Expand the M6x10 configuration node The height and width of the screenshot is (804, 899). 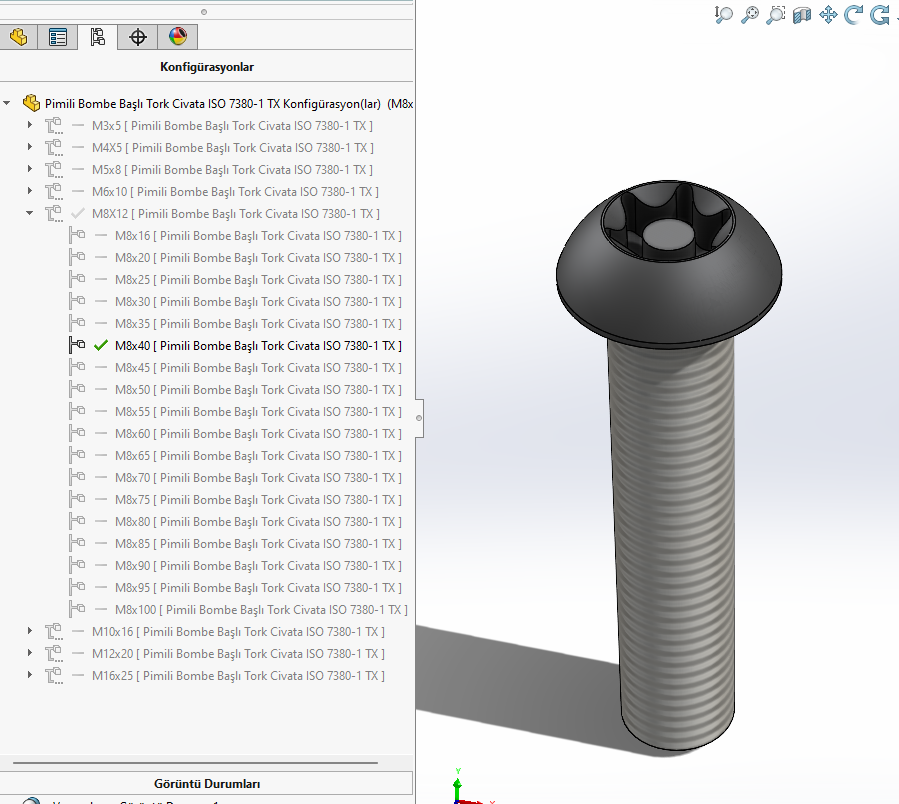pyautogui.click(x=30, y=190)
